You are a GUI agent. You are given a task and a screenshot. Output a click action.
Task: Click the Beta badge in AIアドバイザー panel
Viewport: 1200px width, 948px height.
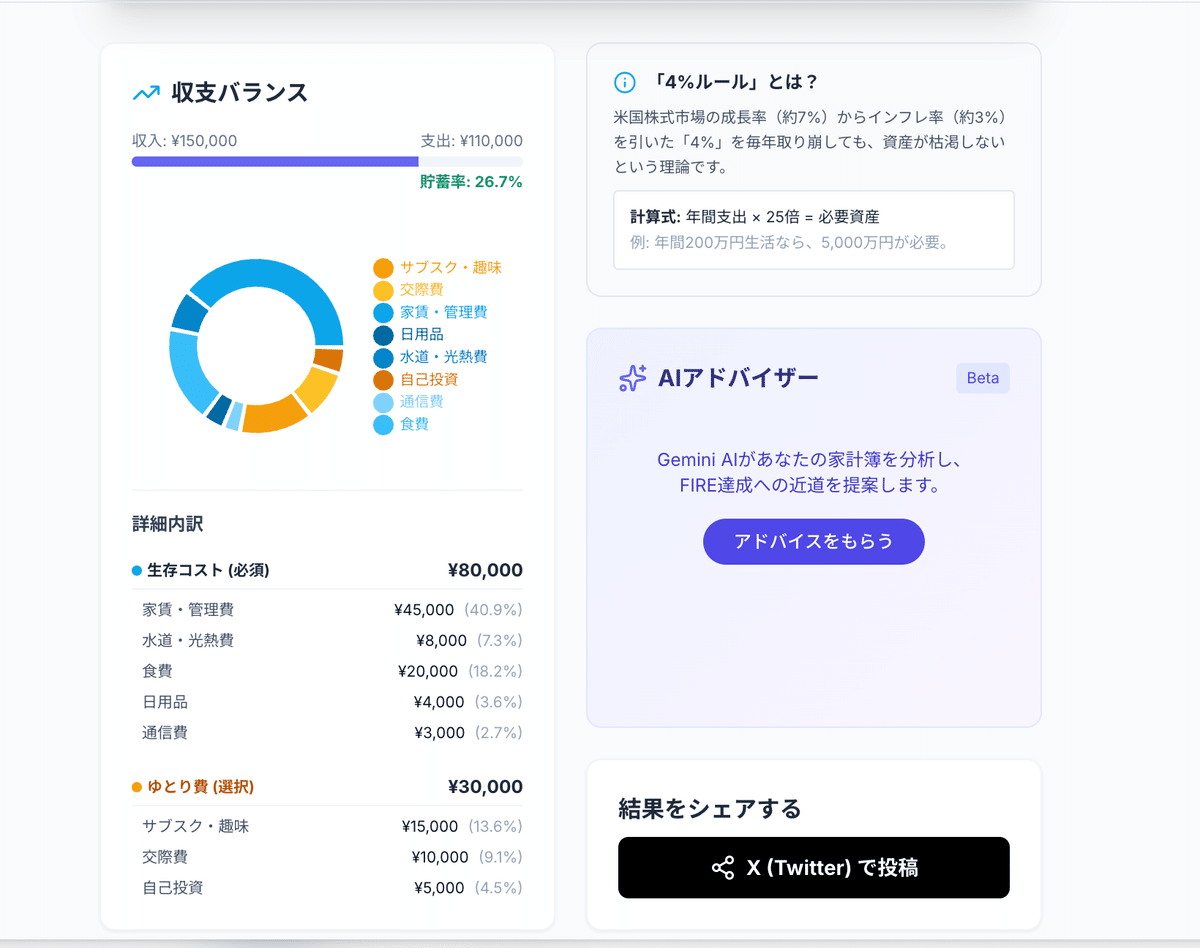click(x=982, y=378)
